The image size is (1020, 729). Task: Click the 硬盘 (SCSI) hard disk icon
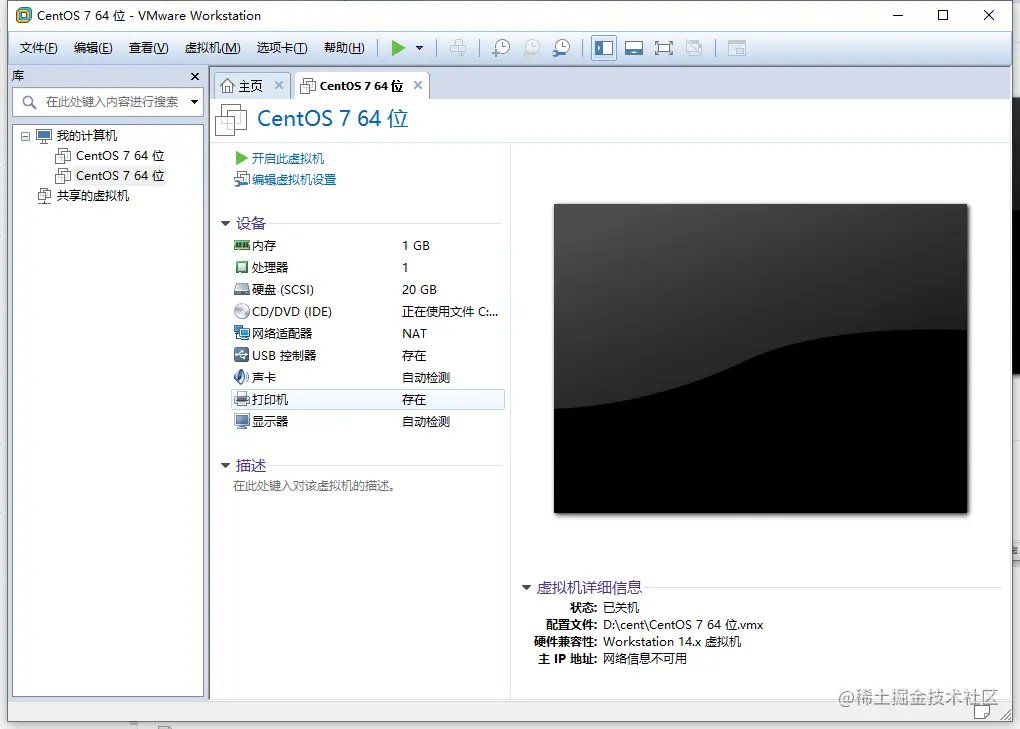pyautogui.click(x=242, y=289)
